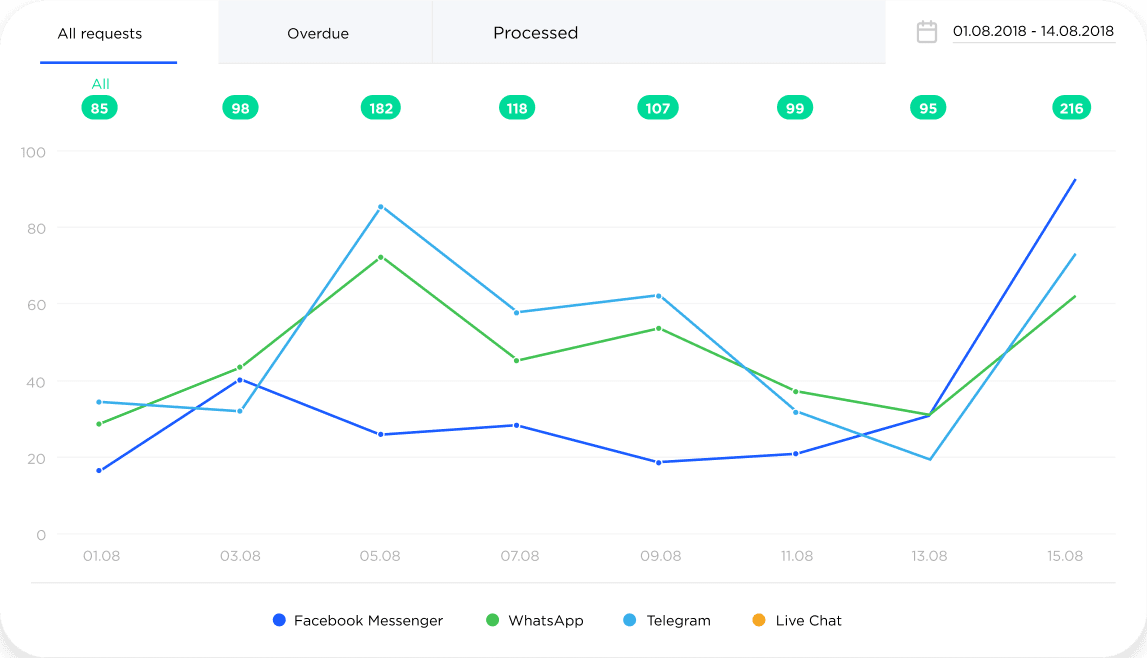The width and height of the screenshot is (1147, 658).
Task: Click WhatsApp data point on 05.08
Action: (x=380, y=257)
